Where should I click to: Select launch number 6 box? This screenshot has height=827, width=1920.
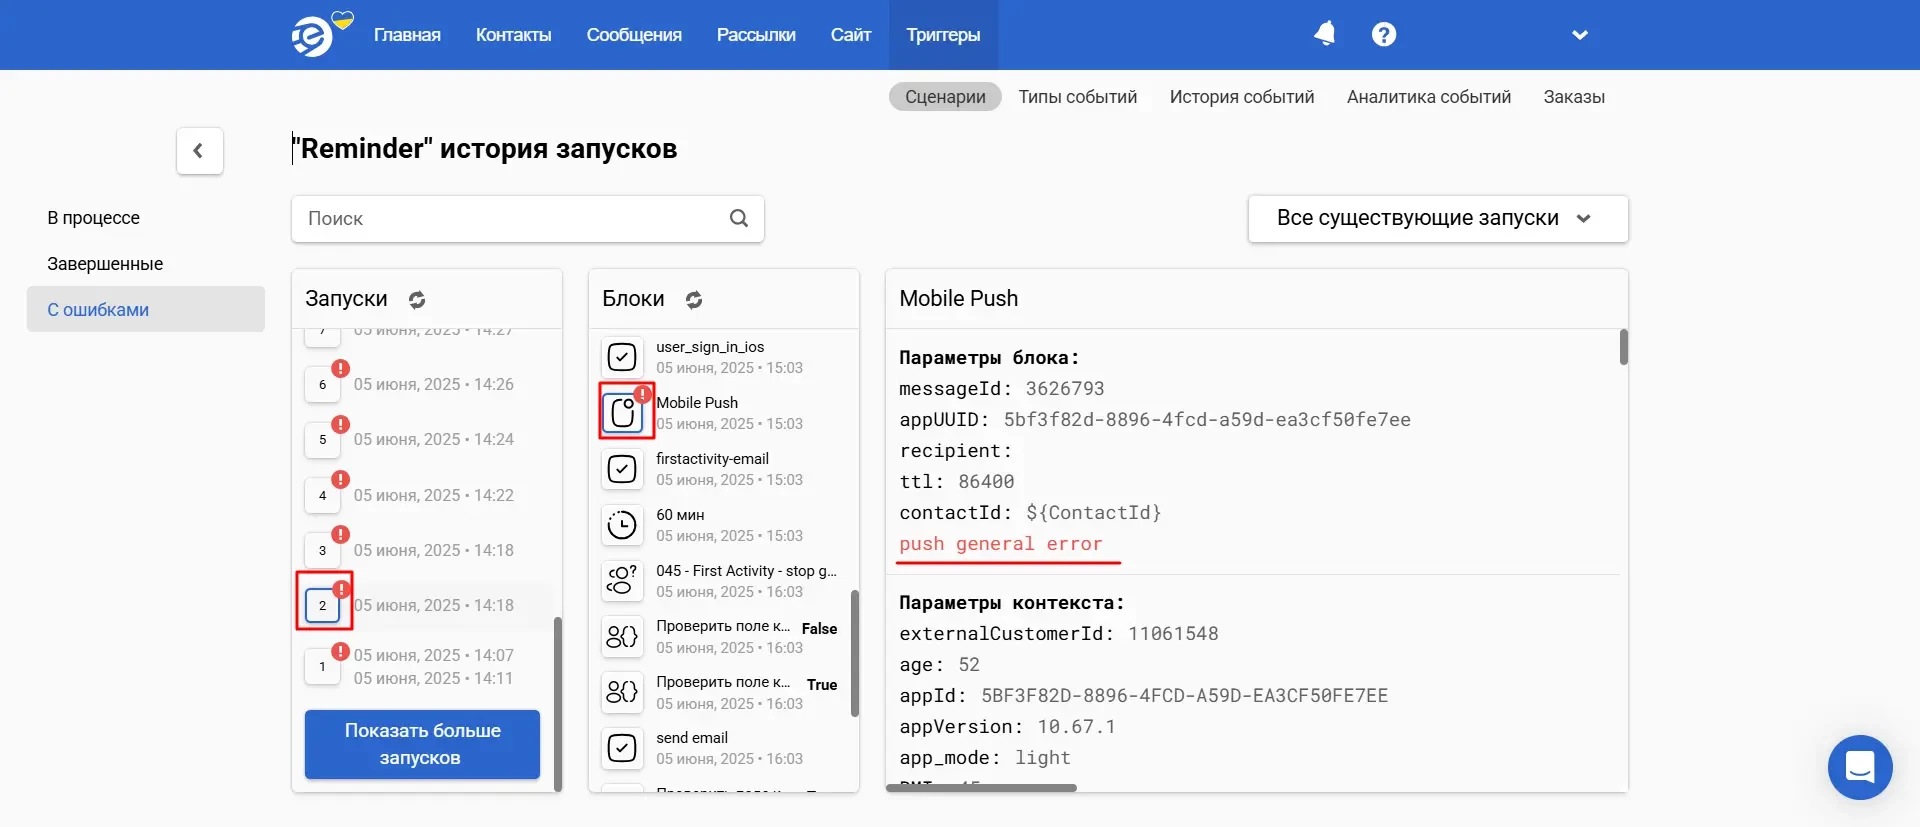point(322,384)
